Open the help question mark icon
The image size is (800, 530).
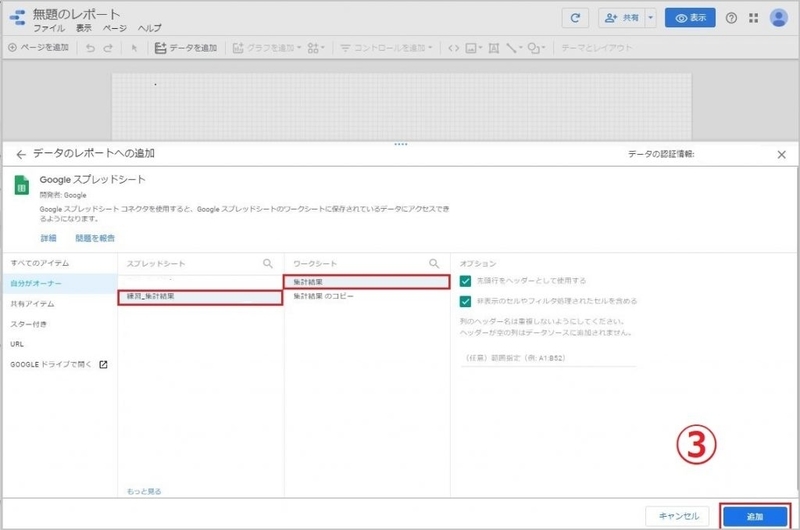point(731,18)
